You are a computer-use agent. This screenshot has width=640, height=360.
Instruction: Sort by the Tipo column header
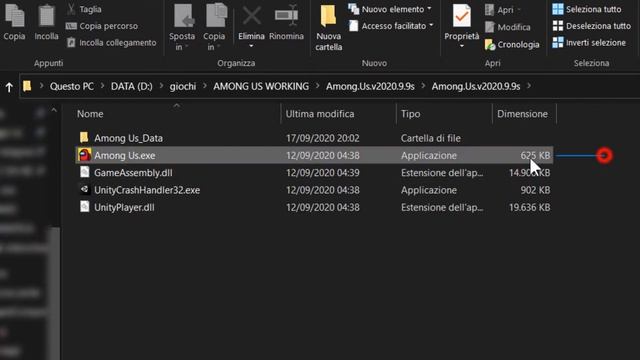tap(444, 114)
